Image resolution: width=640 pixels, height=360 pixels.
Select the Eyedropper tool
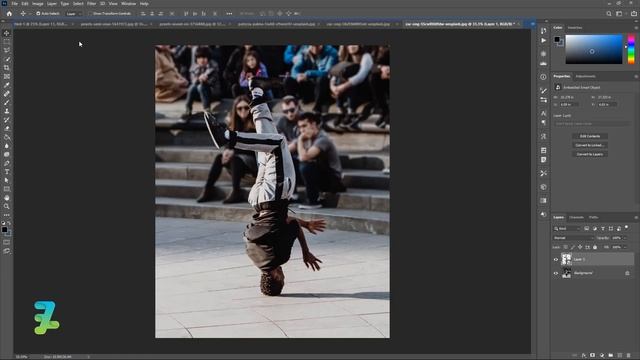[7, 85]
